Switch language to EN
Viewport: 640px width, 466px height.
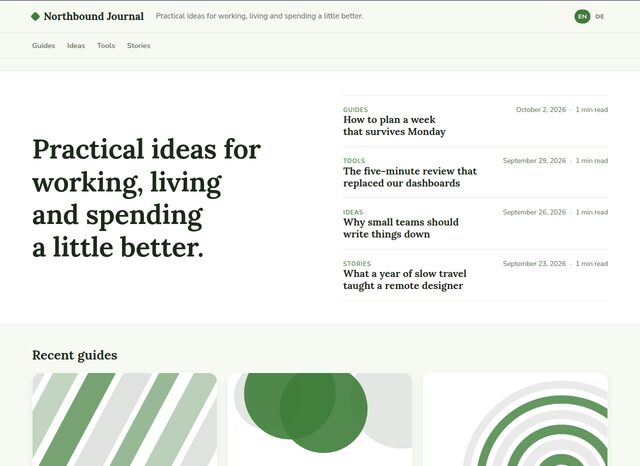[582, 16]
